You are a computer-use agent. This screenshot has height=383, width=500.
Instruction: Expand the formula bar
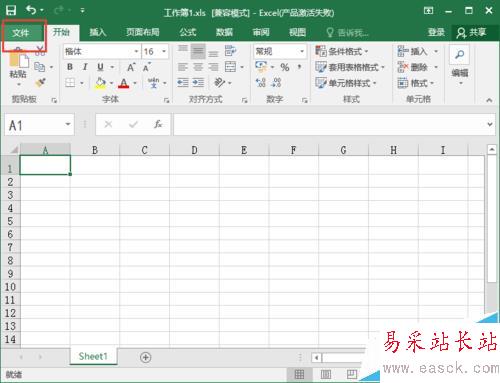point(490,124)
